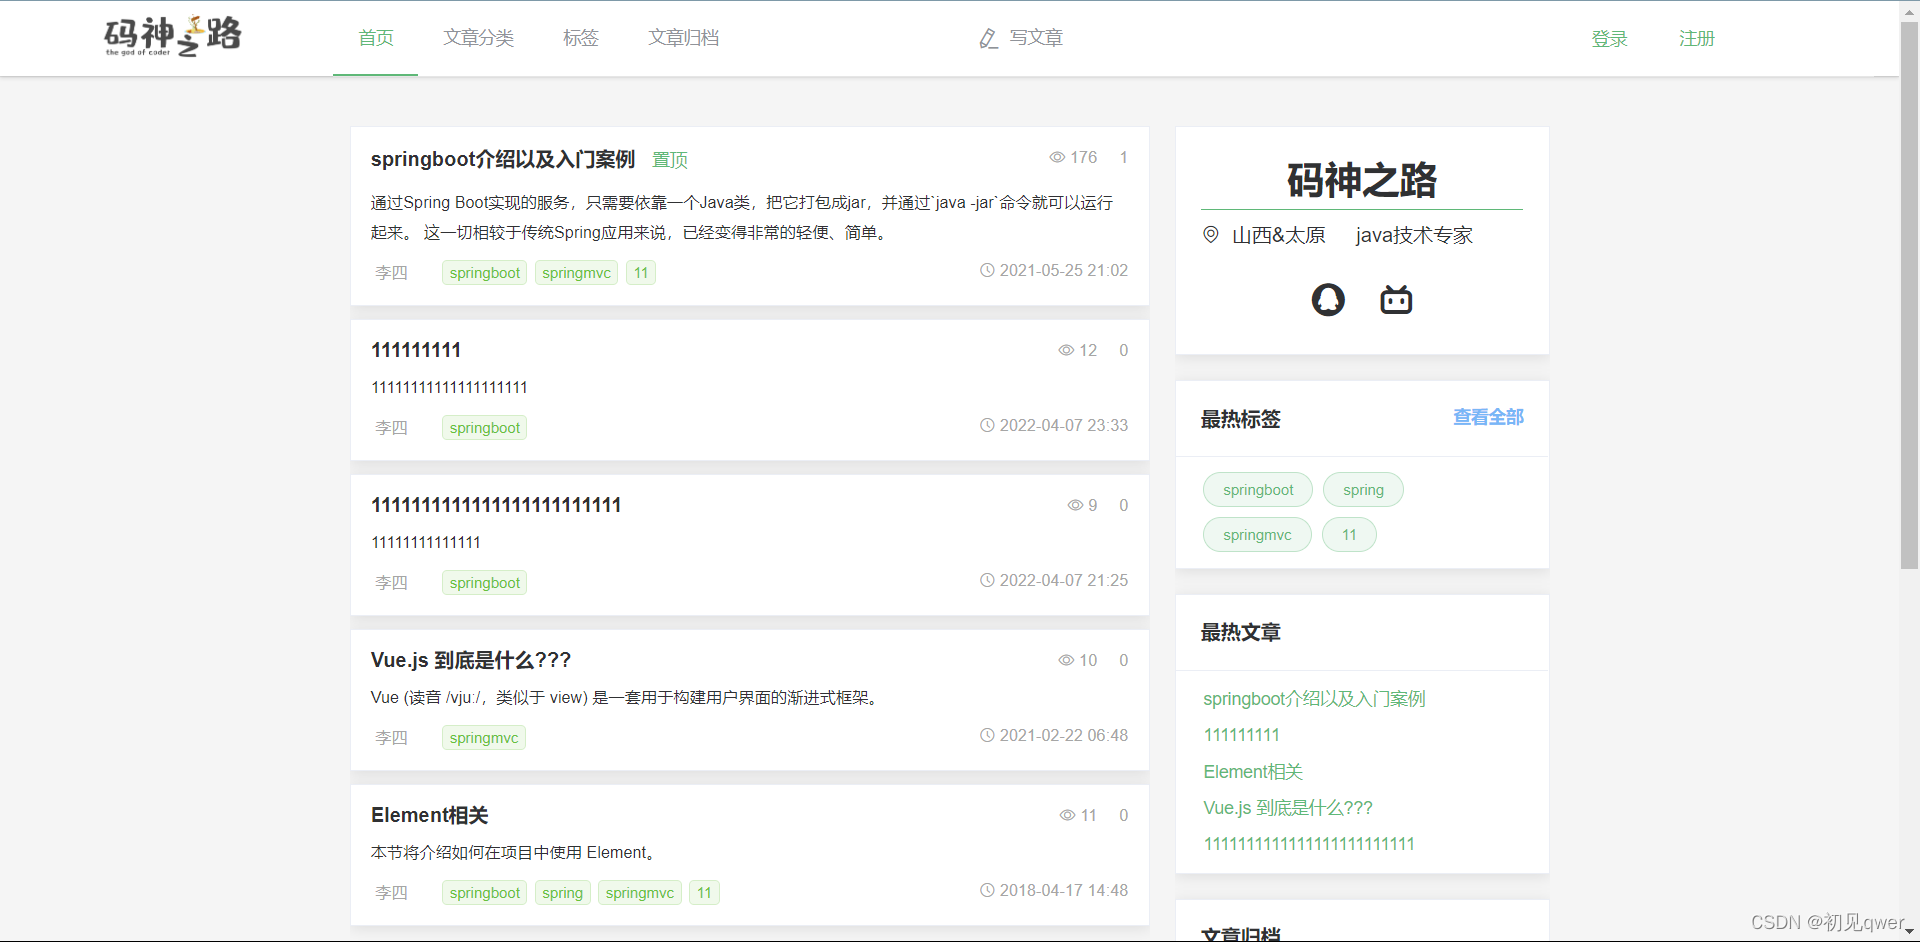Open the 文章归档 tab
This screenshot has width=1920, height=942.
[683, 38]
